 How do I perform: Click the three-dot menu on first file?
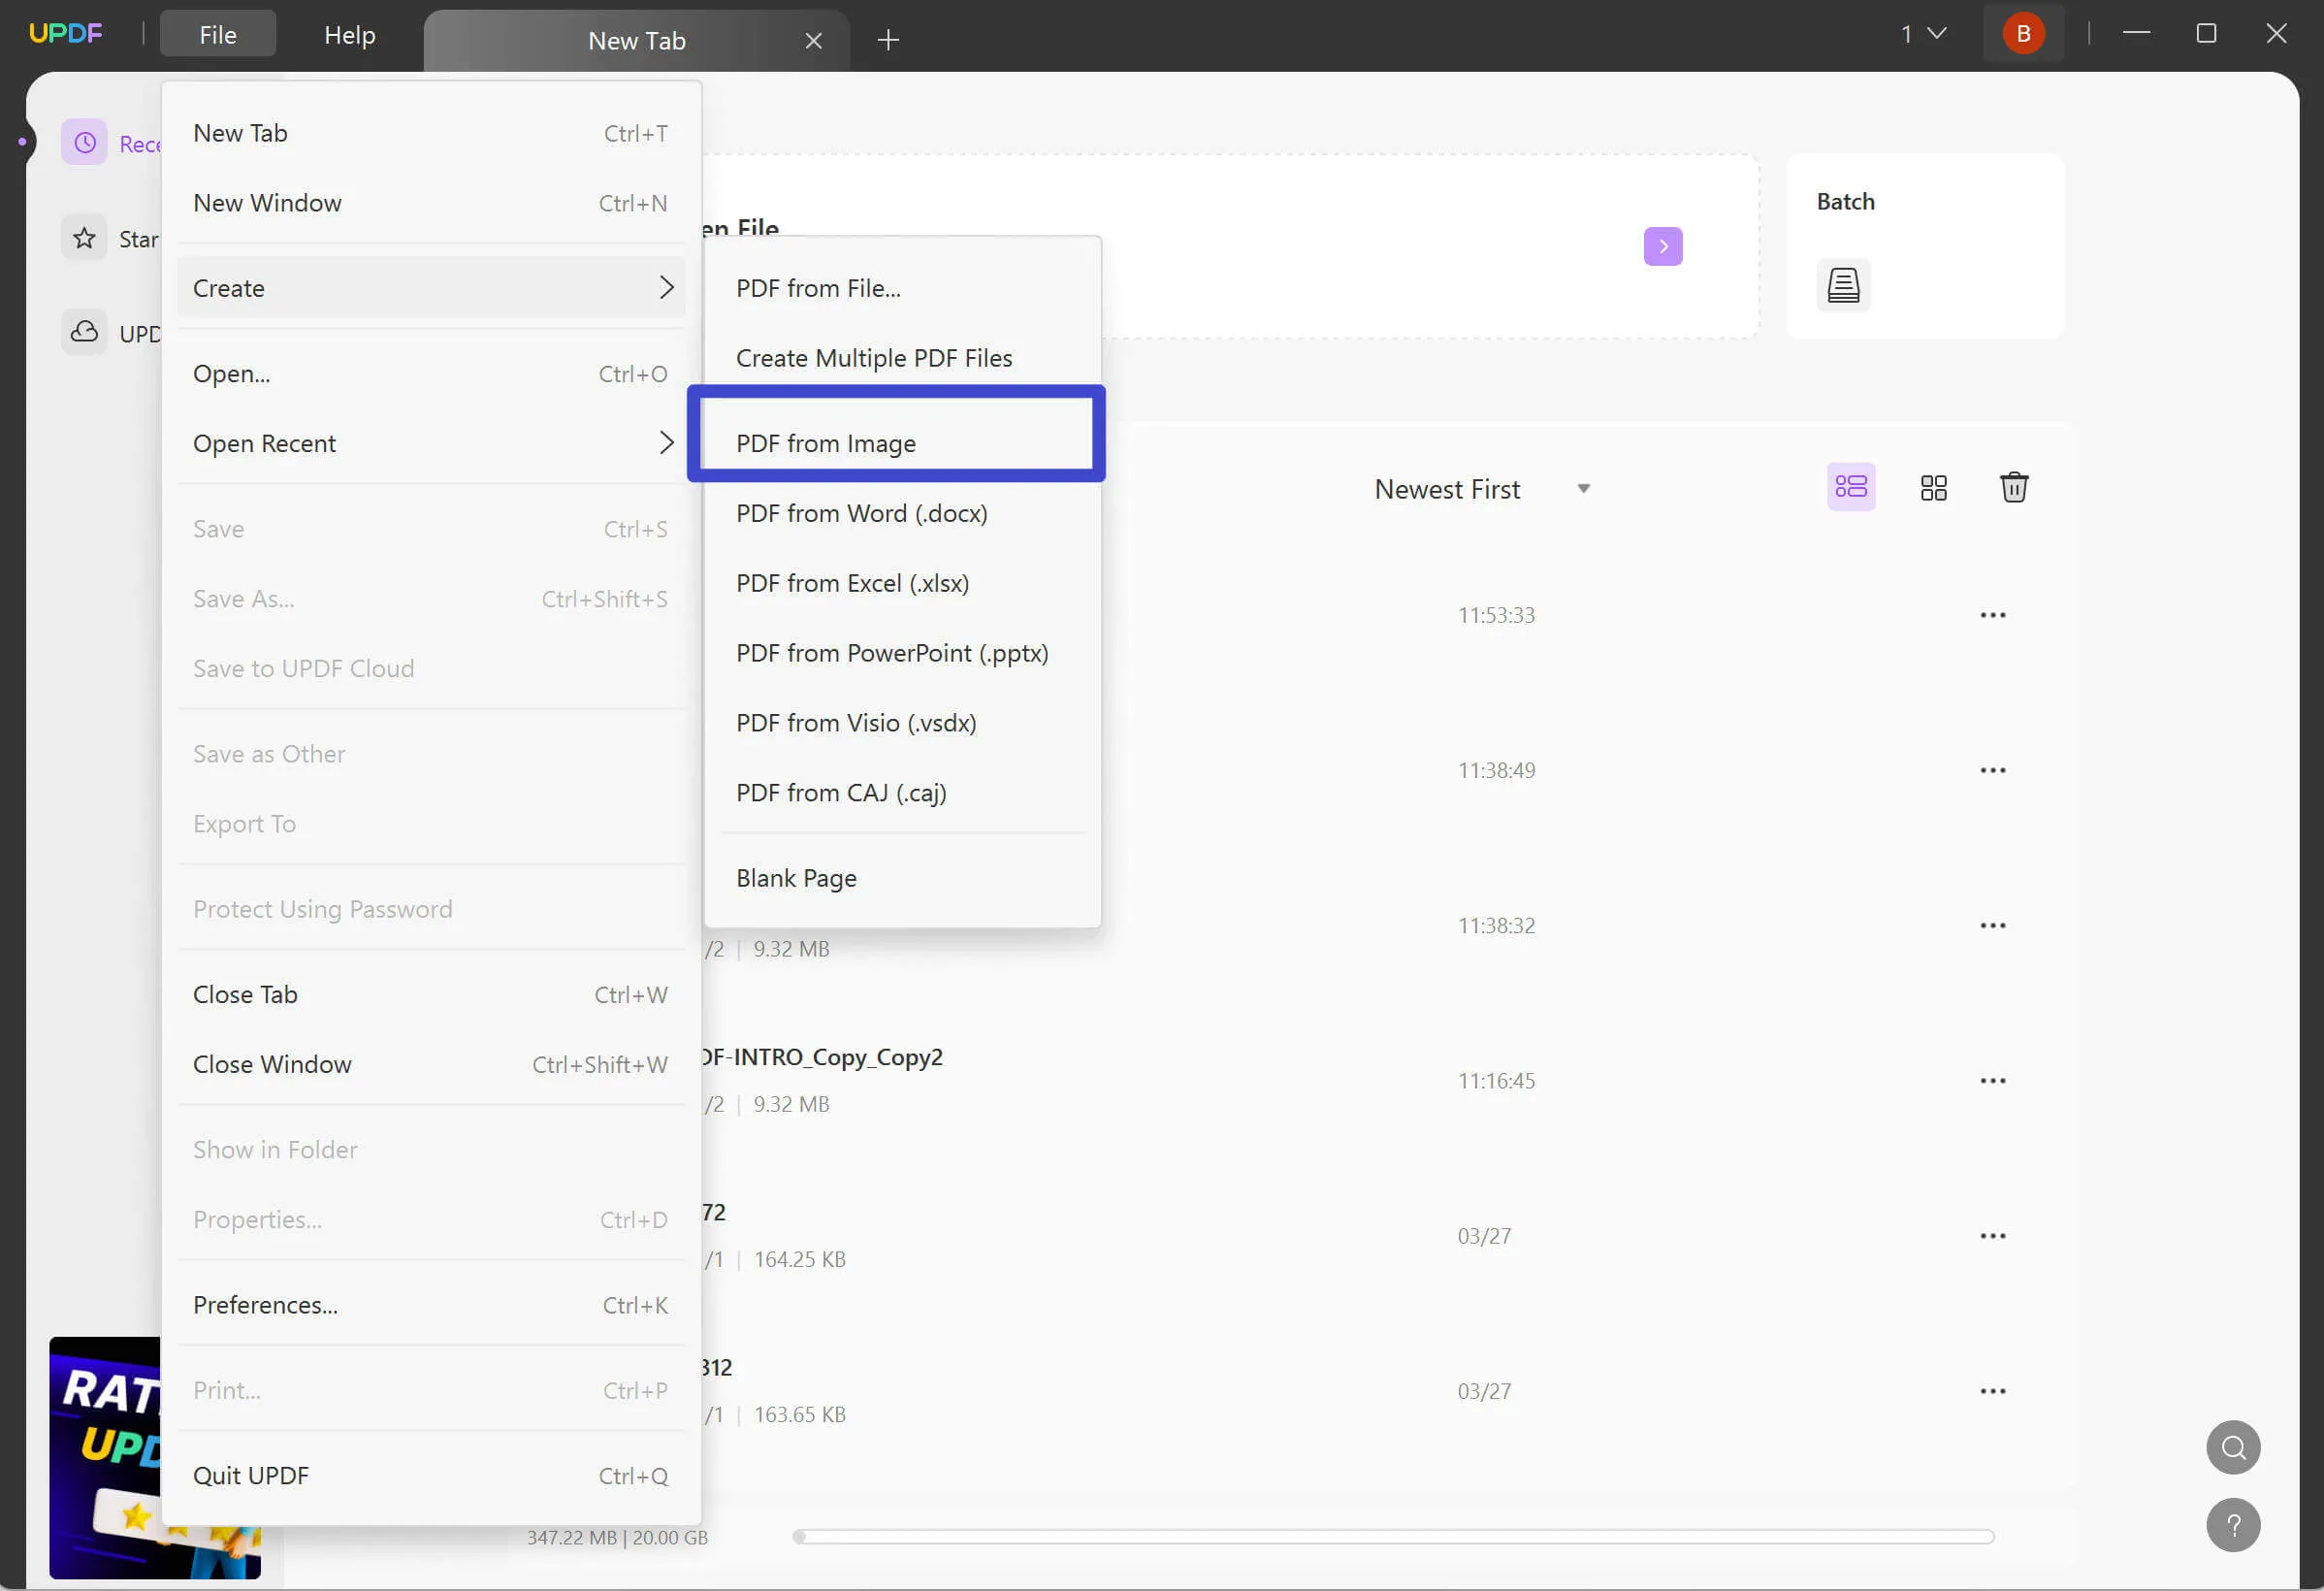pos(1992,614)
